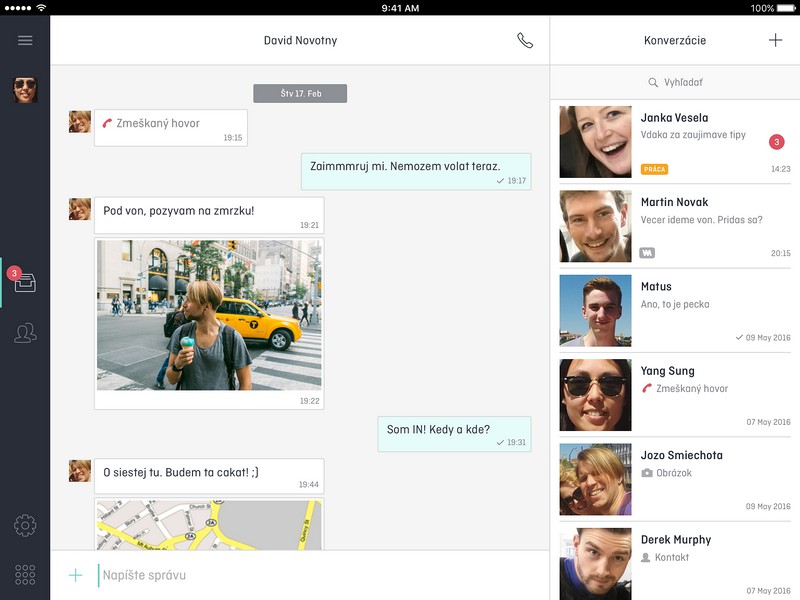Image resolution: width=800 pixels, height=600 pixels.
Task: Click the Vyhľadať search field
Action: tap(675, 83)
